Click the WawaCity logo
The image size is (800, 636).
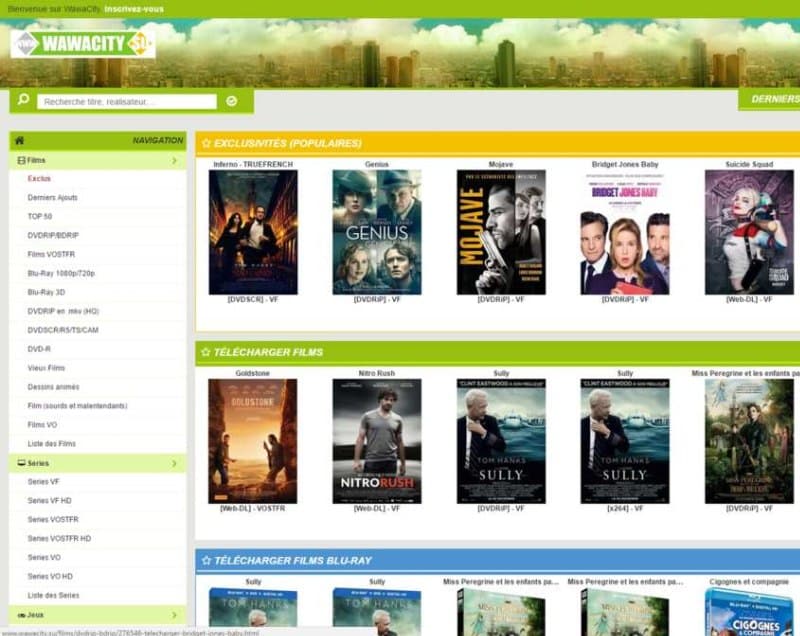pyautogui.click(x=83, y=44)
